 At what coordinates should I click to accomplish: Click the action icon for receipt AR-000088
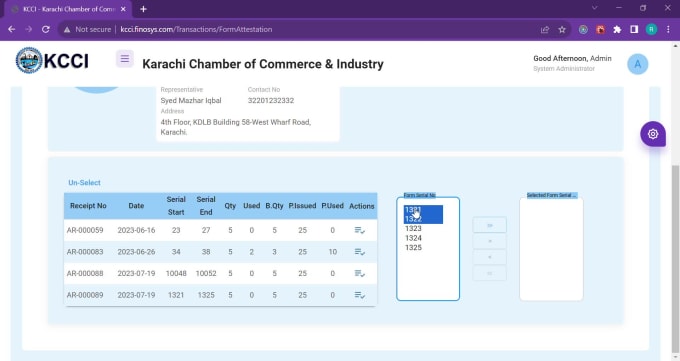click(x=360, y=273)
